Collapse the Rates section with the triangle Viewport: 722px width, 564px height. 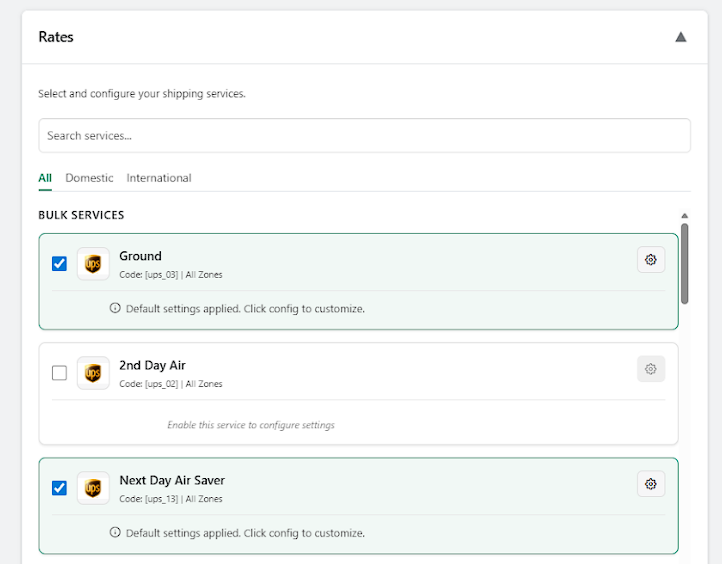681,37
